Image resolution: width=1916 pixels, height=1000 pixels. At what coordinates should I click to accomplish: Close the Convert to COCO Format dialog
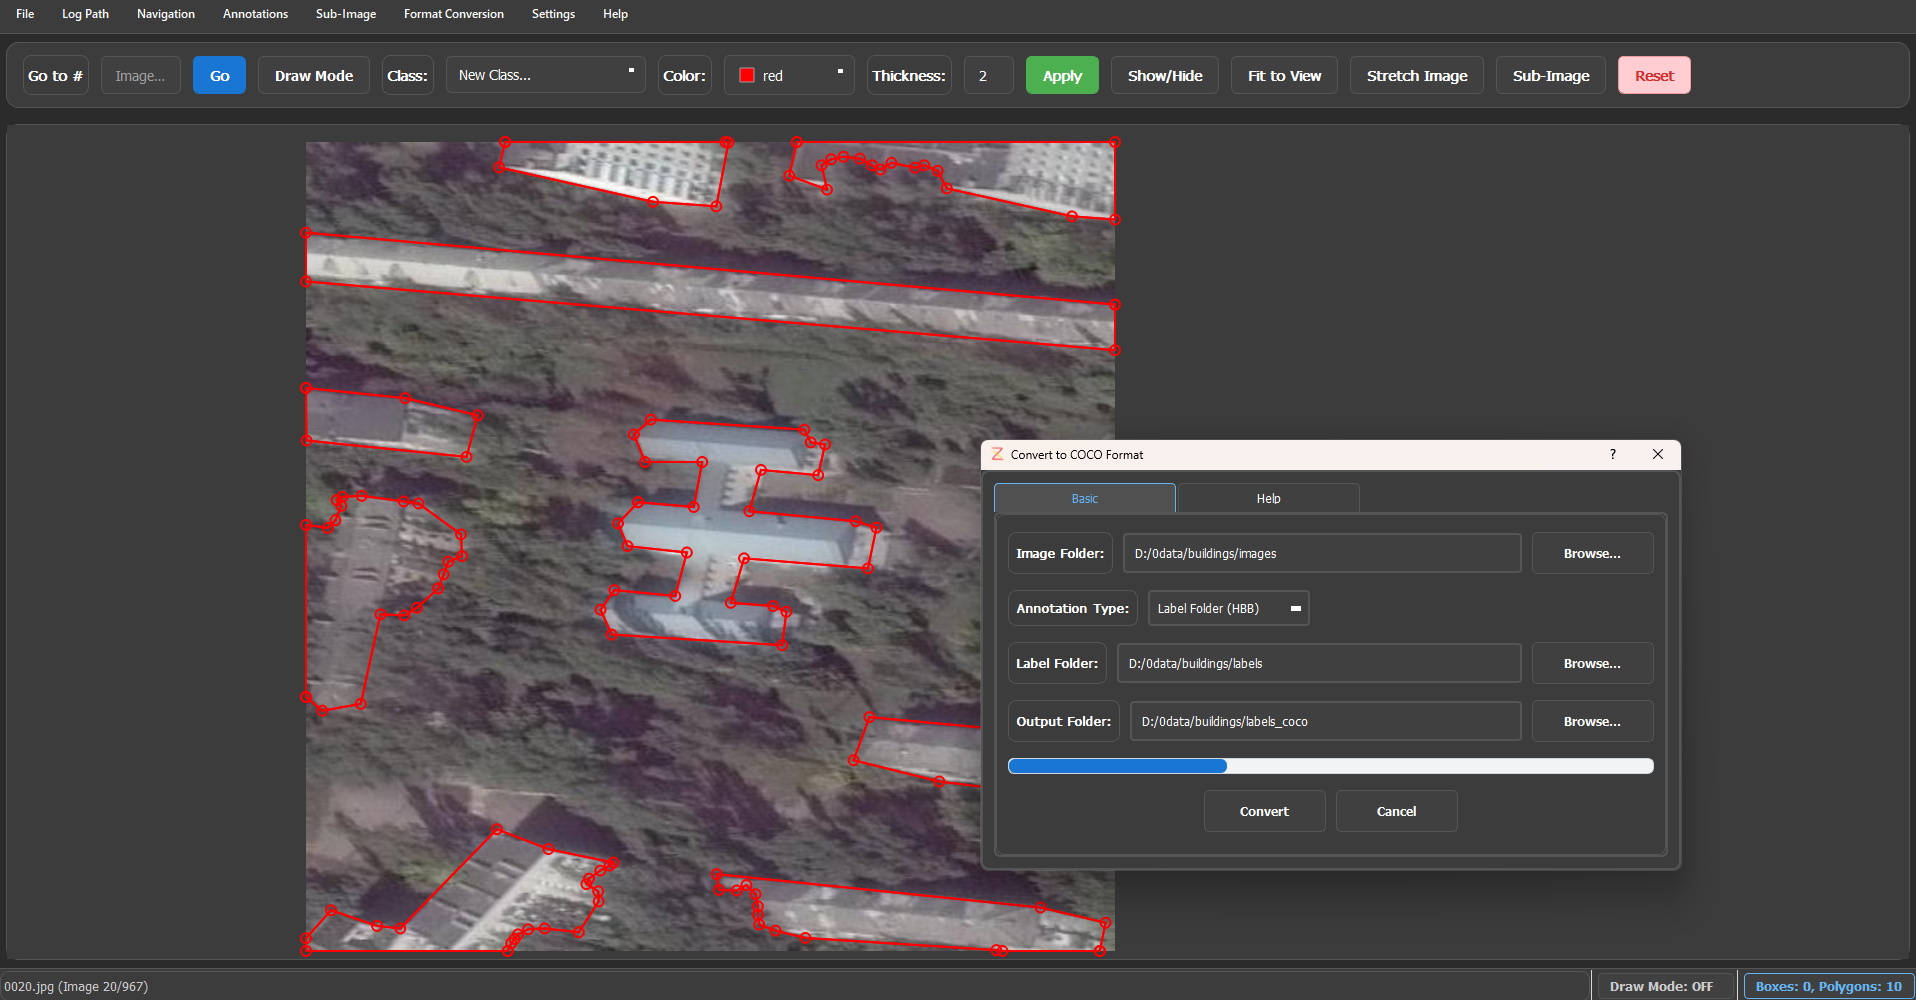pyautogui.click(x=1657, y=454)
